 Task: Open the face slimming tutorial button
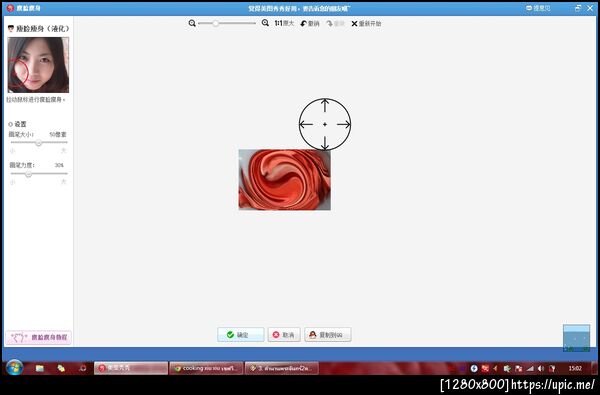39,338
